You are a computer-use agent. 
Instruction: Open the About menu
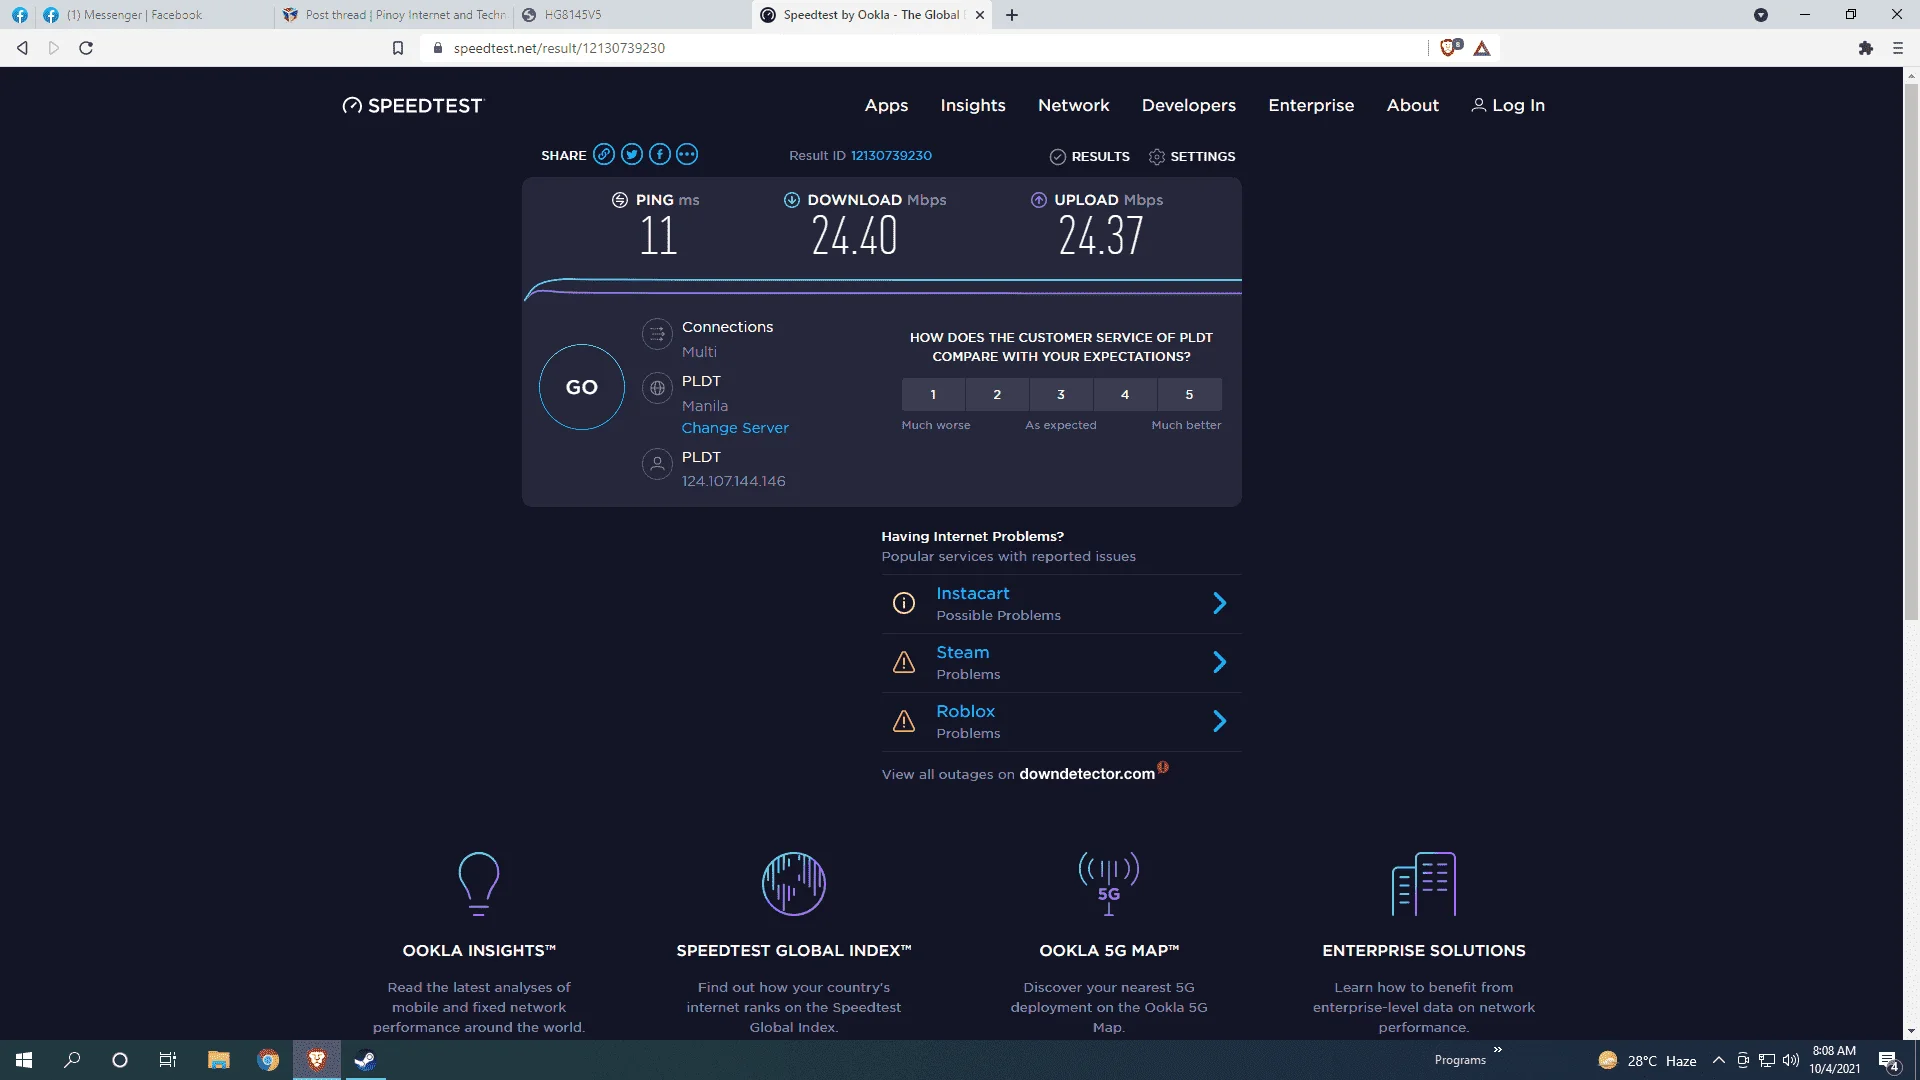point(1412,106)
